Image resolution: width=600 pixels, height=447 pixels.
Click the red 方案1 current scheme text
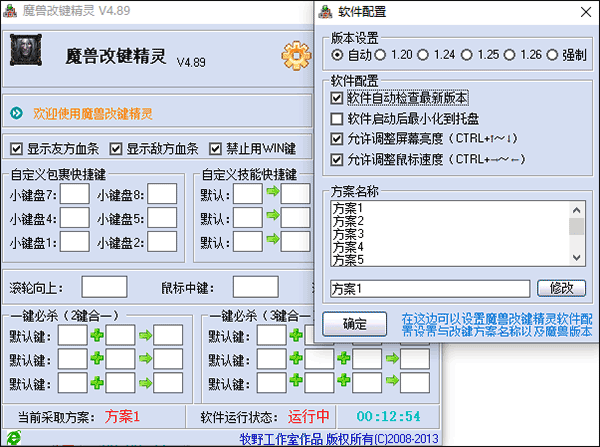122,416
